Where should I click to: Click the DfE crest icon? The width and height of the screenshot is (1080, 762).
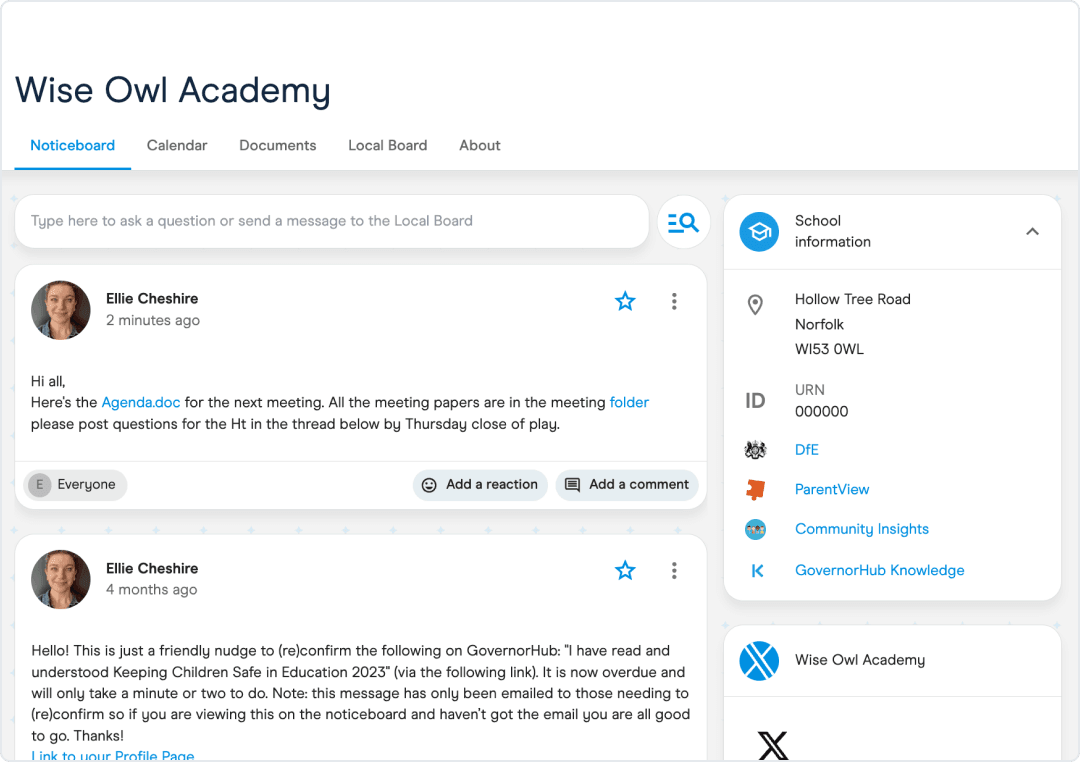pos(756,450)
